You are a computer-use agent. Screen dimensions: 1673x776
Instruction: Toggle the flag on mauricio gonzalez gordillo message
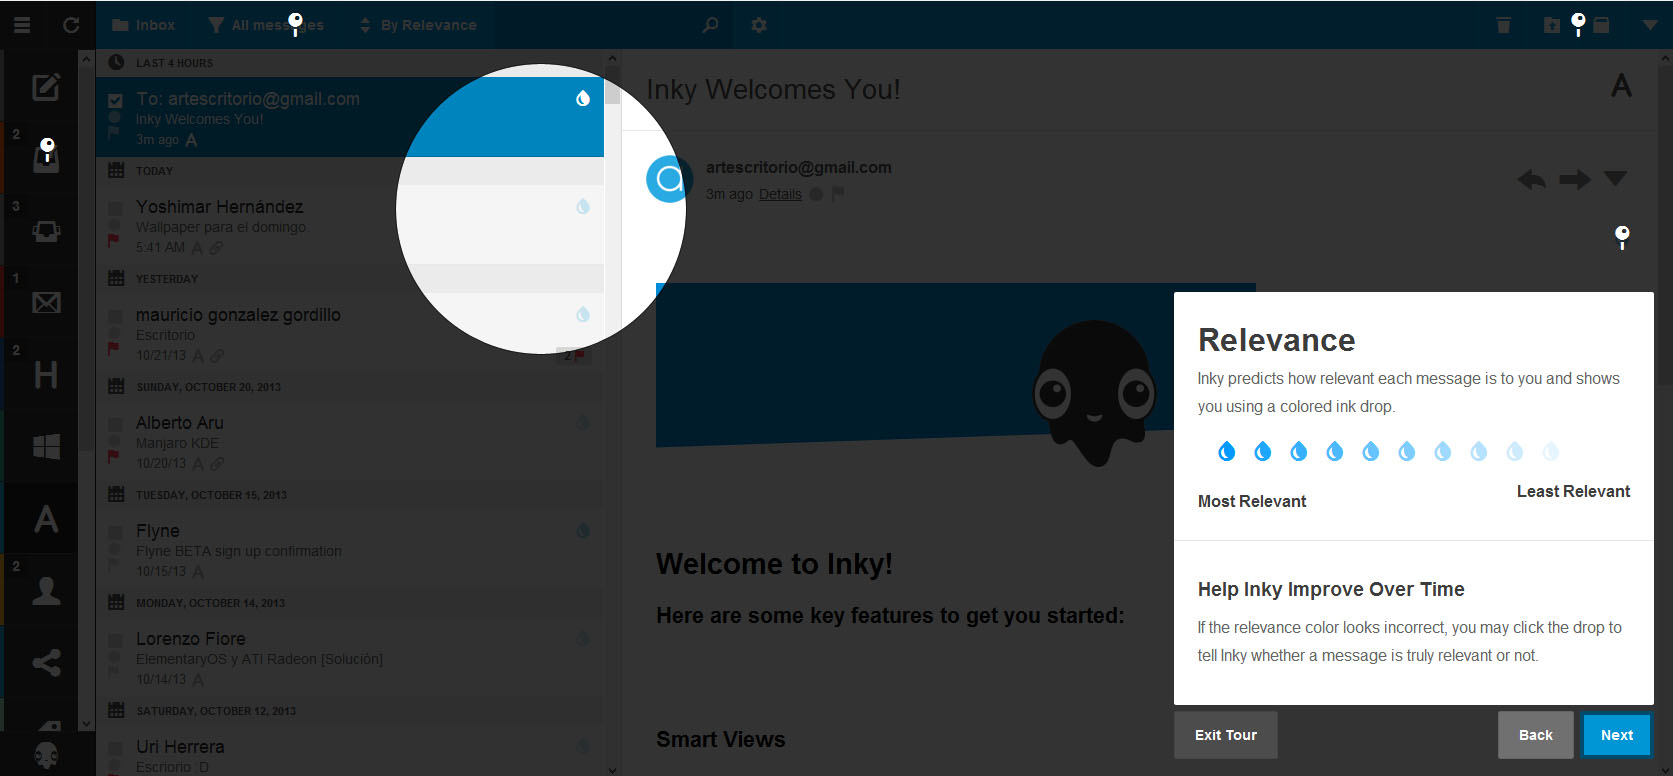[x=113, y=348]
